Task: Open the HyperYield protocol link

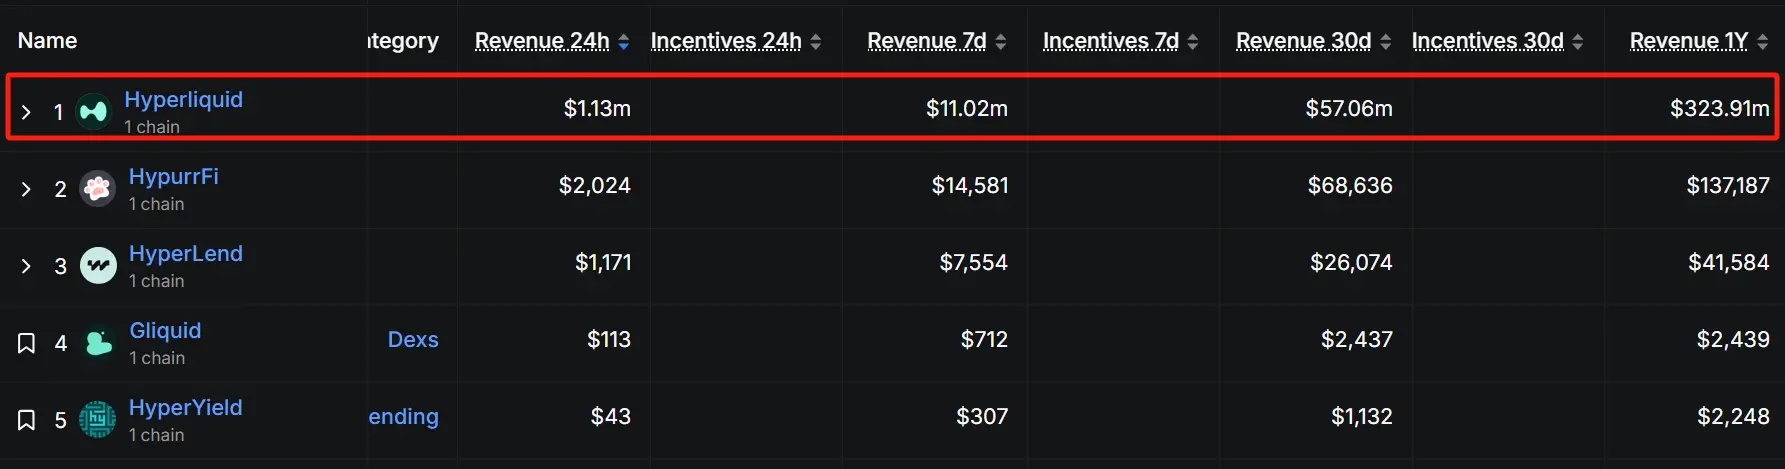Action: click(x=185, y=407)
